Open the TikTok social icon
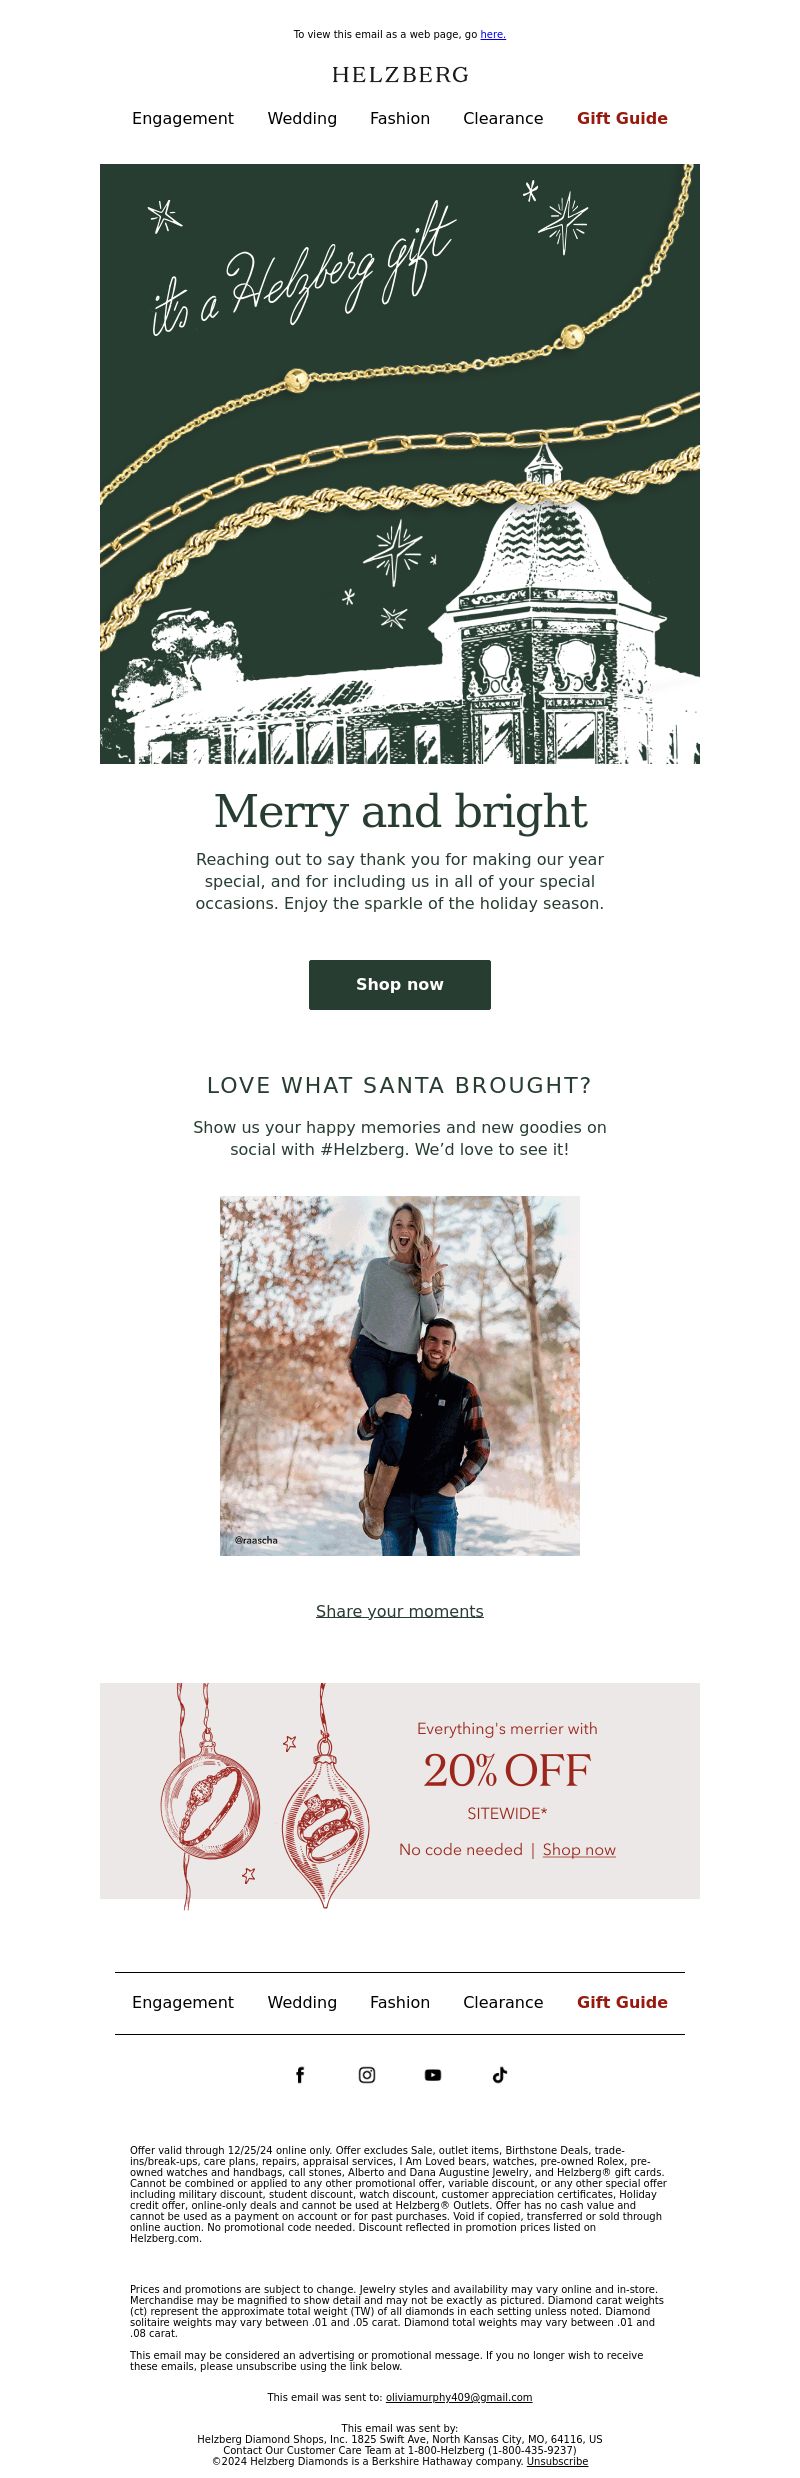The image size is (800, 2478). [x=500, y=2075]
